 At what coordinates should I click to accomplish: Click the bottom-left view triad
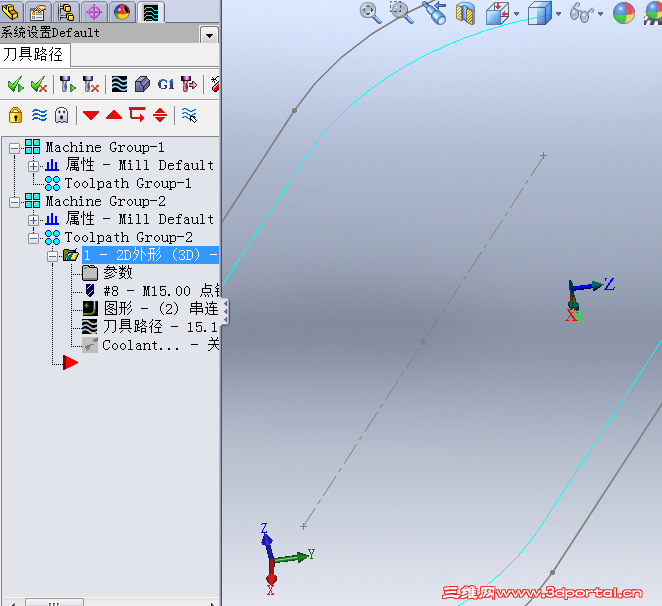point(287,559)
